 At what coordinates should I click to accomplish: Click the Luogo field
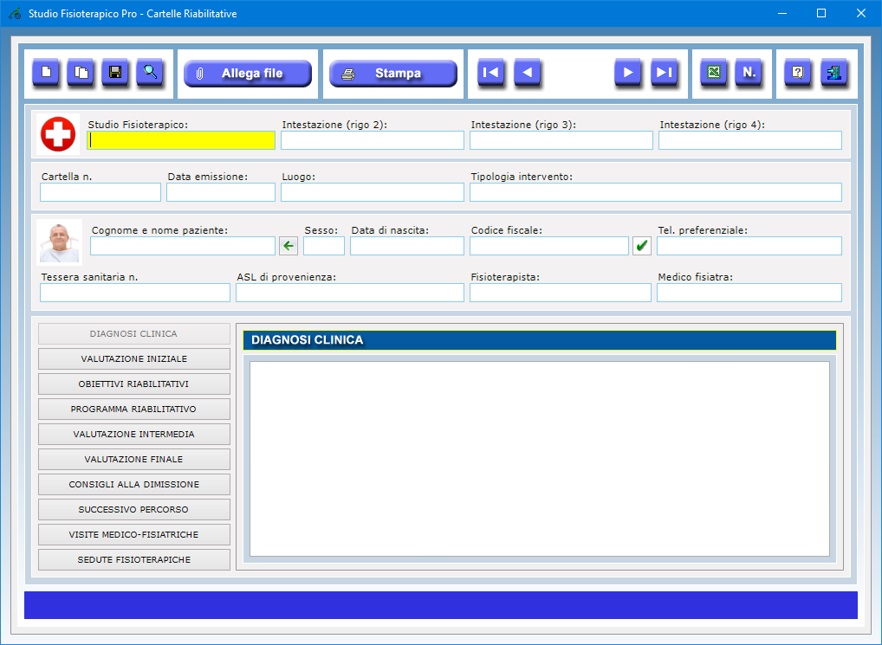pyautogui.click(x=372, y=192)
